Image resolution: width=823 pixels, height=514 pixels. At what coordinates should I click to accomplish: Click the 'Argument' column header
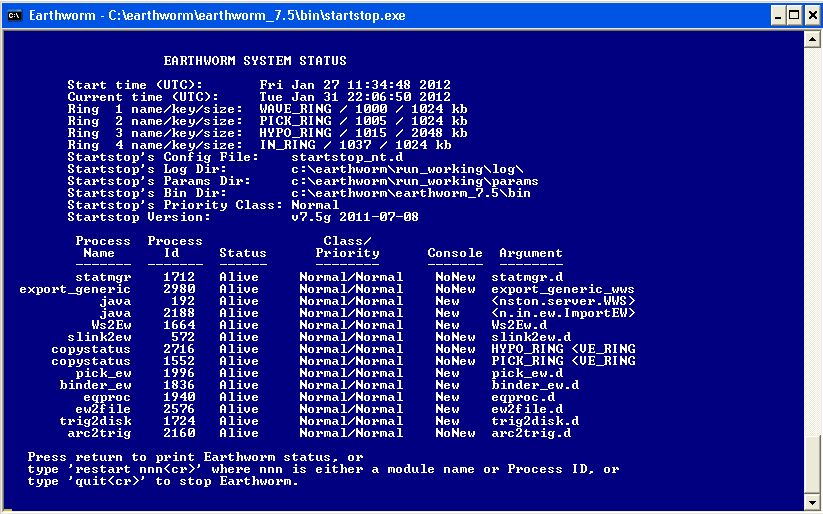(x=531, y=254)
